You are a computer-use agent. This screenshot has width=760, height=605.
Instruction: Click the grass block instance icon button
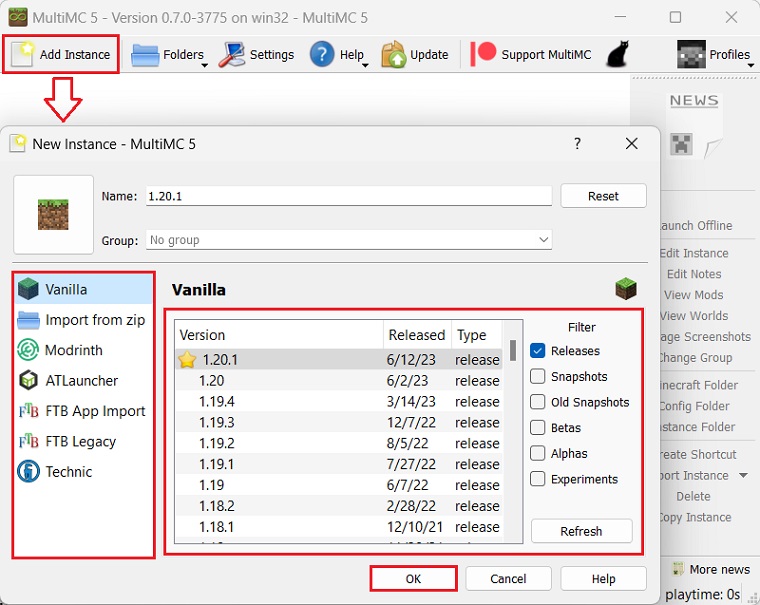[x=53, y=214]
